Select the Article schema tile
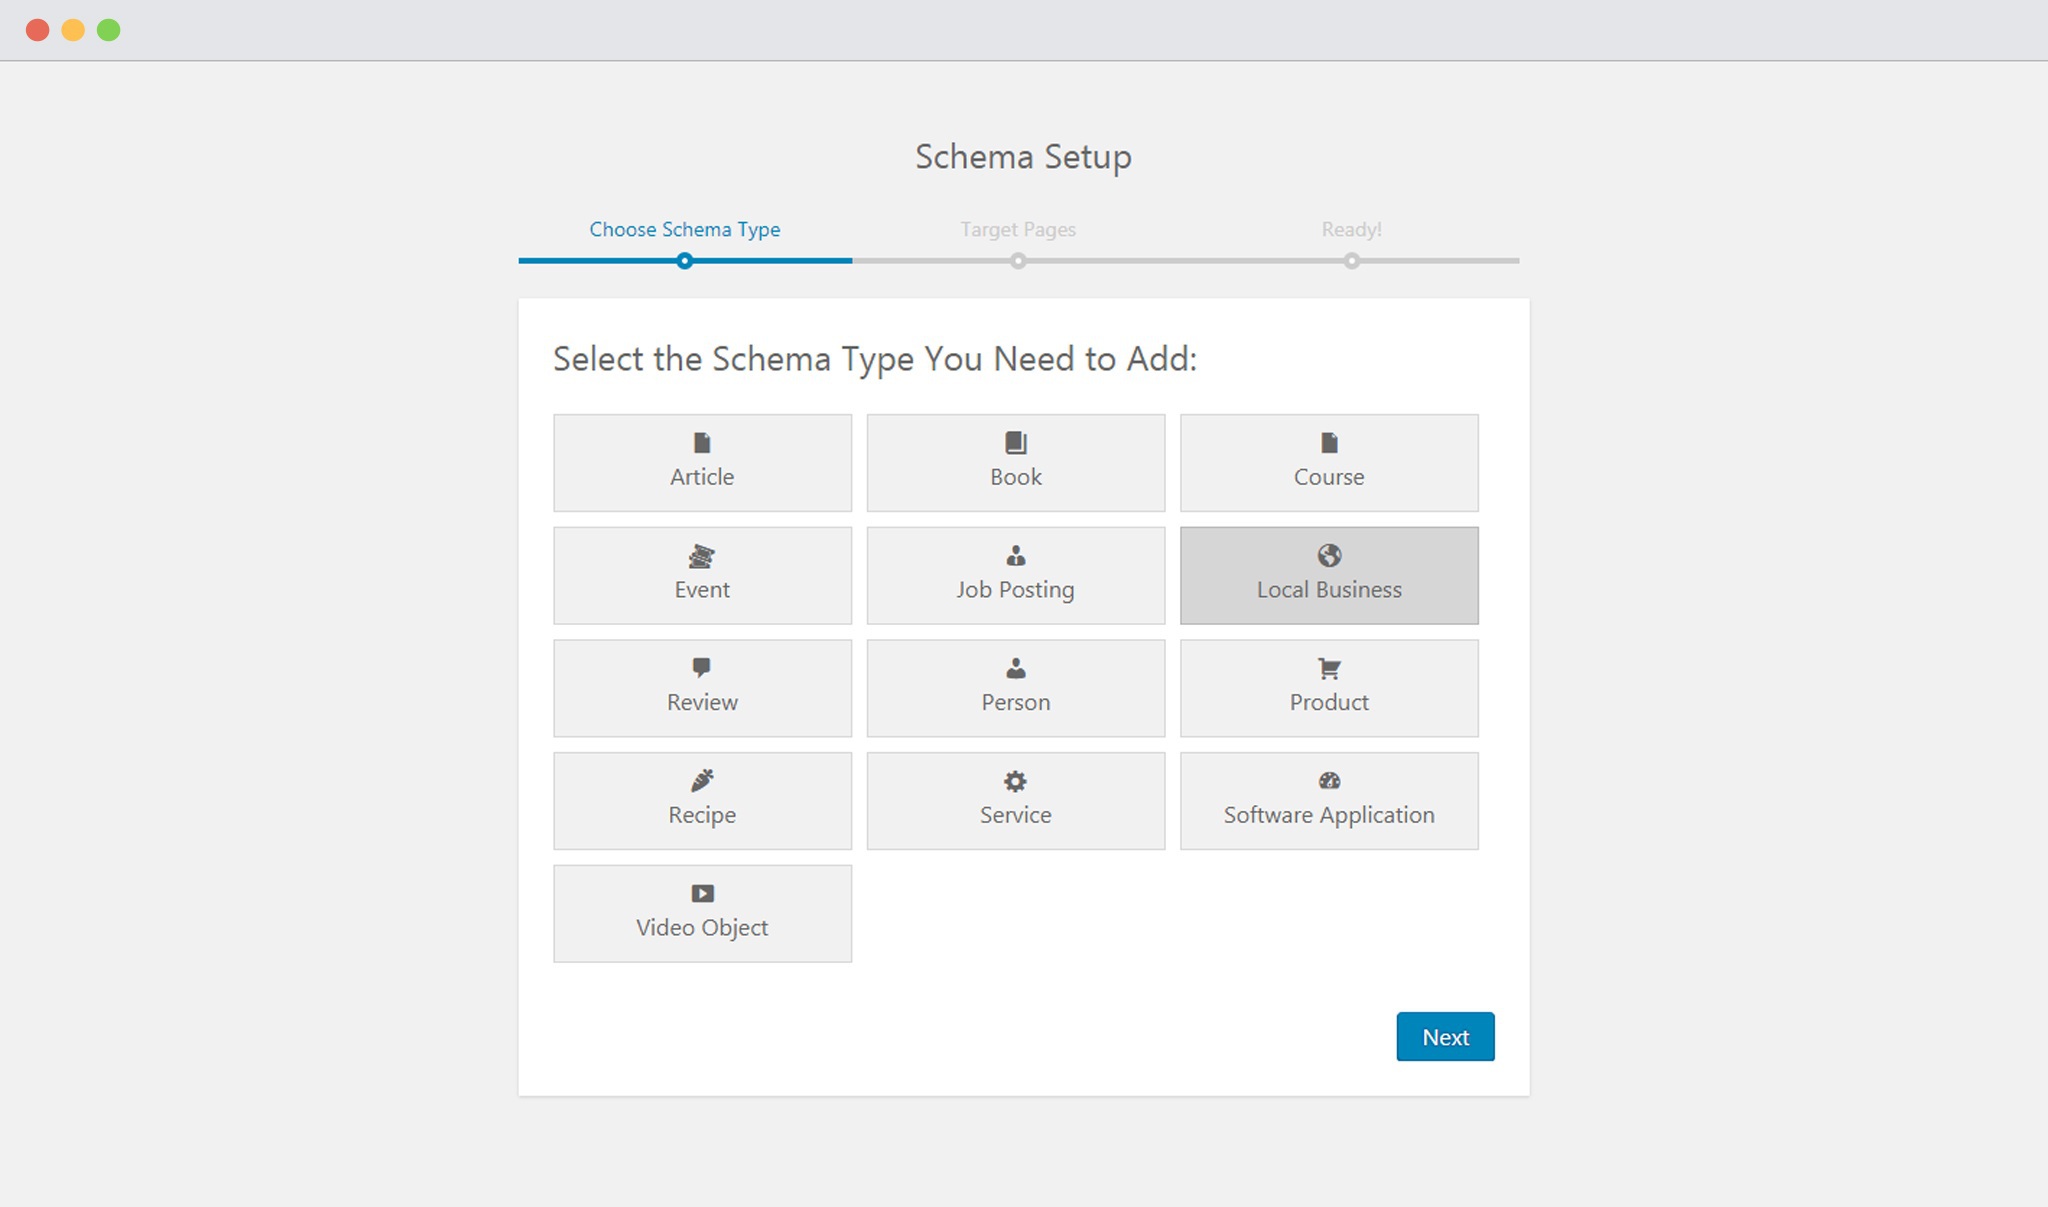 point(701,463)
